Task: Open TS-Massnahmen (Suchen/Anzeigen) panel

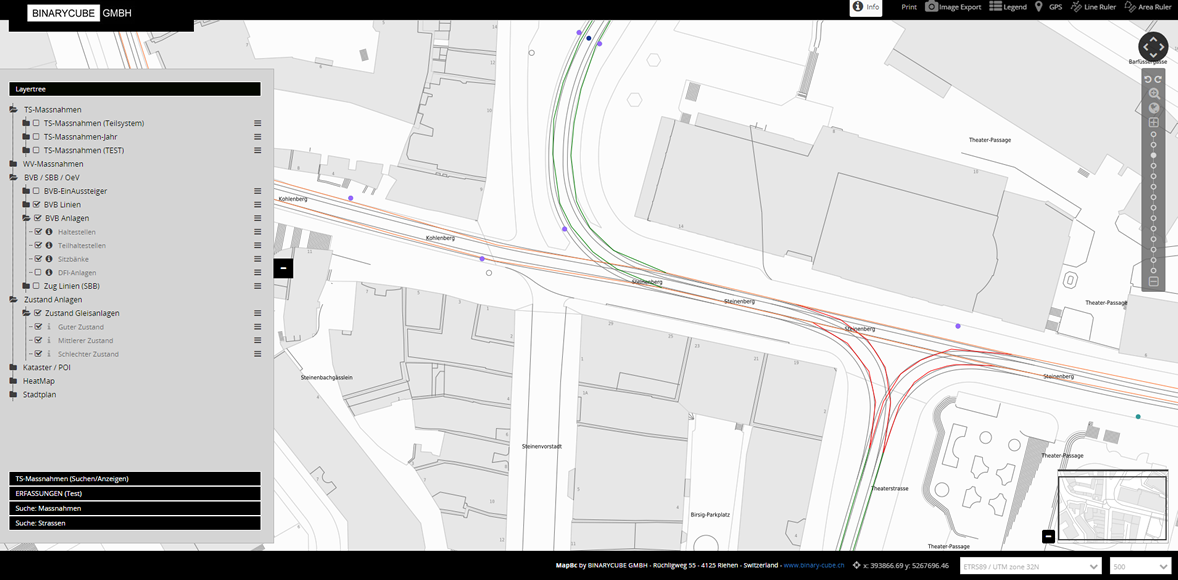Action: [x=135, y=479]
